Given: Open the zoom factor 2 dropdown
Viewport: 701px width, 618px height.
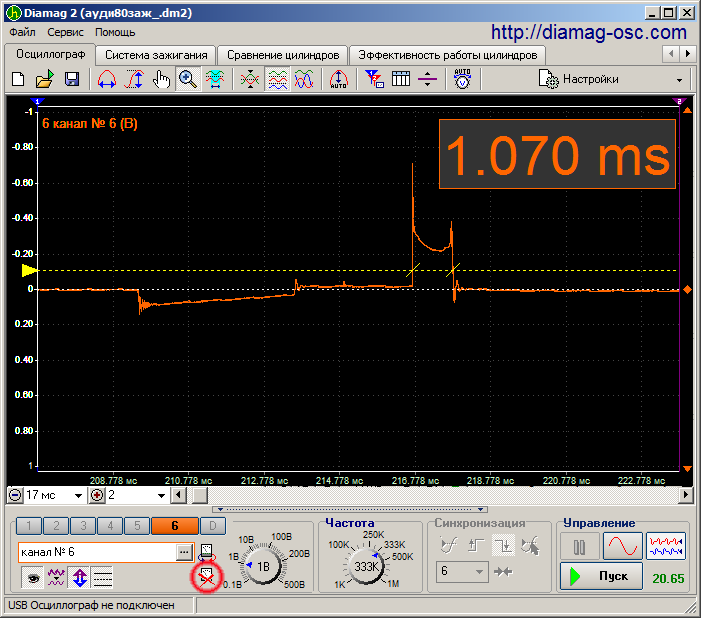Looking at the screenshot, I should [161, 495].
